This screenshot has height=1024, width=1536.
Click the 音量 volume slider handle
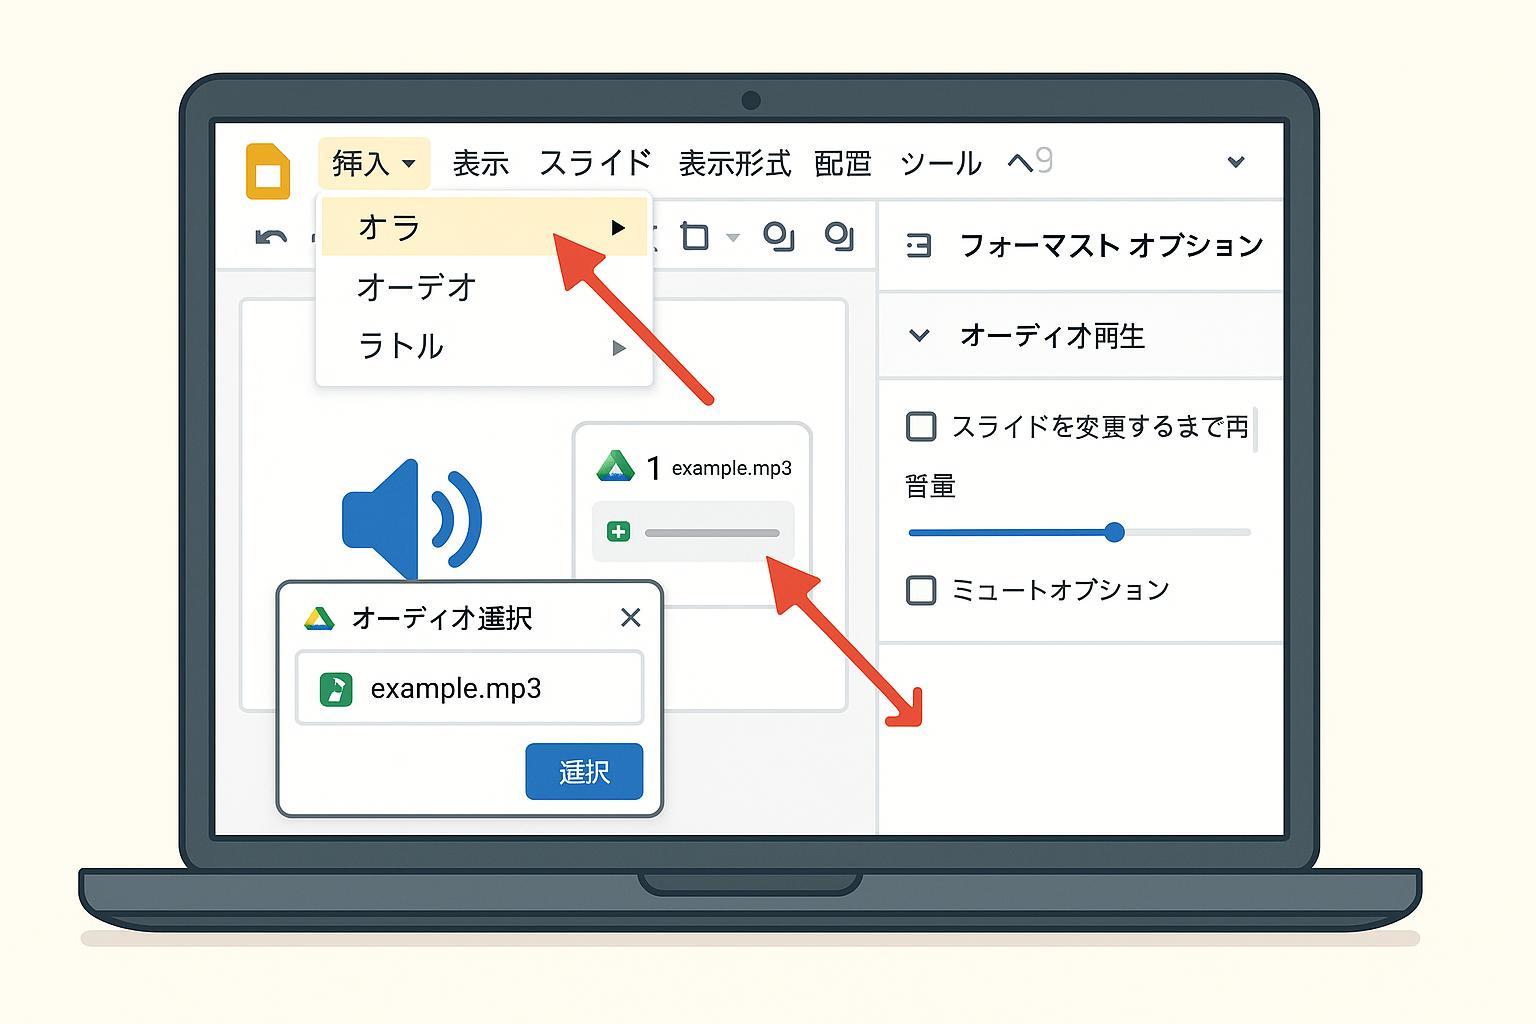click(1114, 533)
